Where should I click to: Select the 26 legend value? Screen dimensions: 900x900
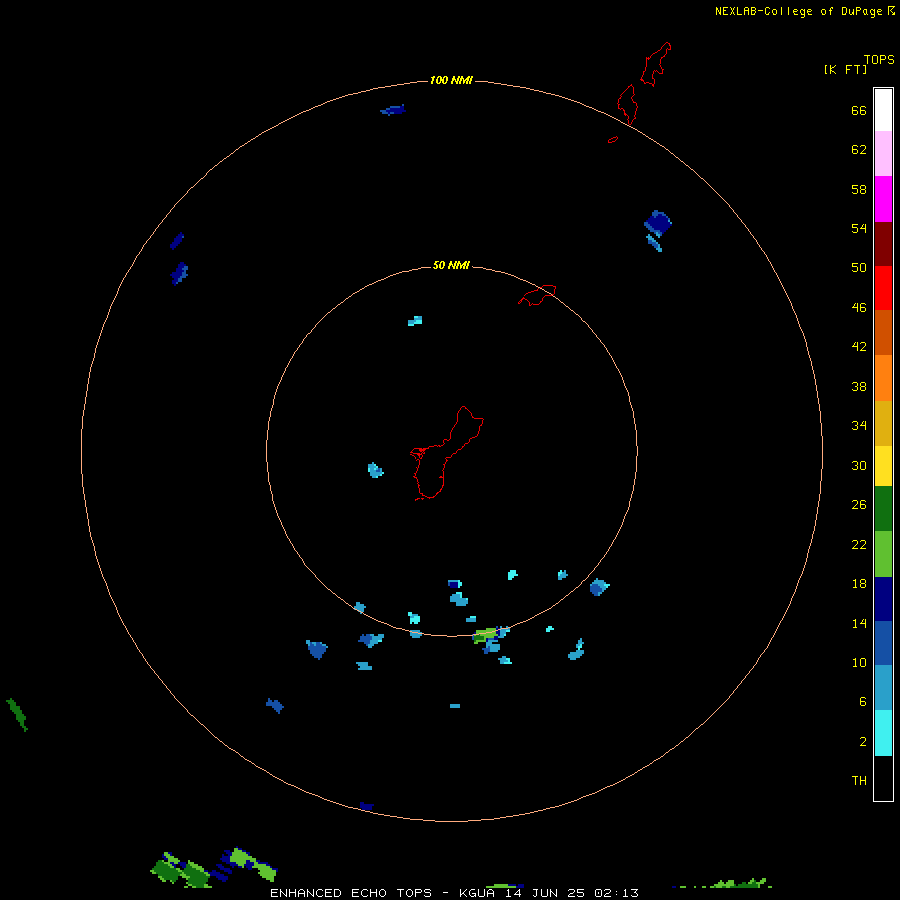(859, 505)
